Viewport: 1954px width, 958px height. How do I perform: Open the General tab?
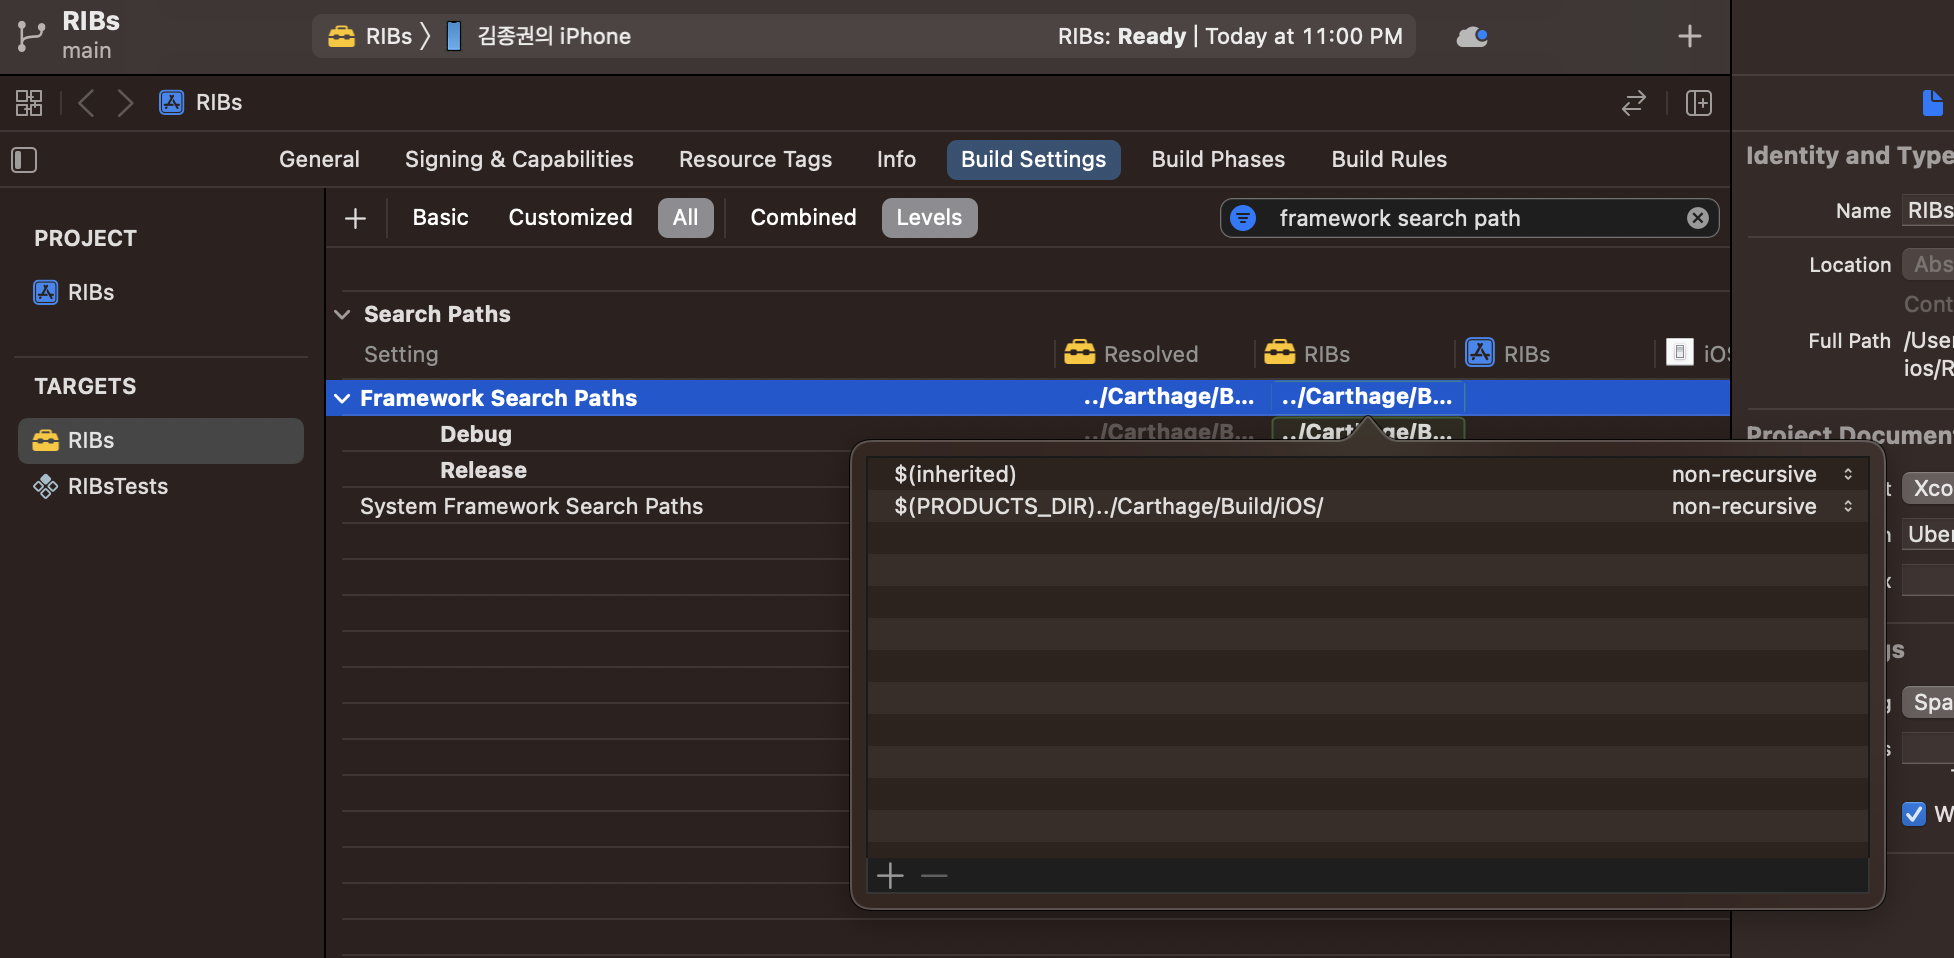[x=319, y=160]
